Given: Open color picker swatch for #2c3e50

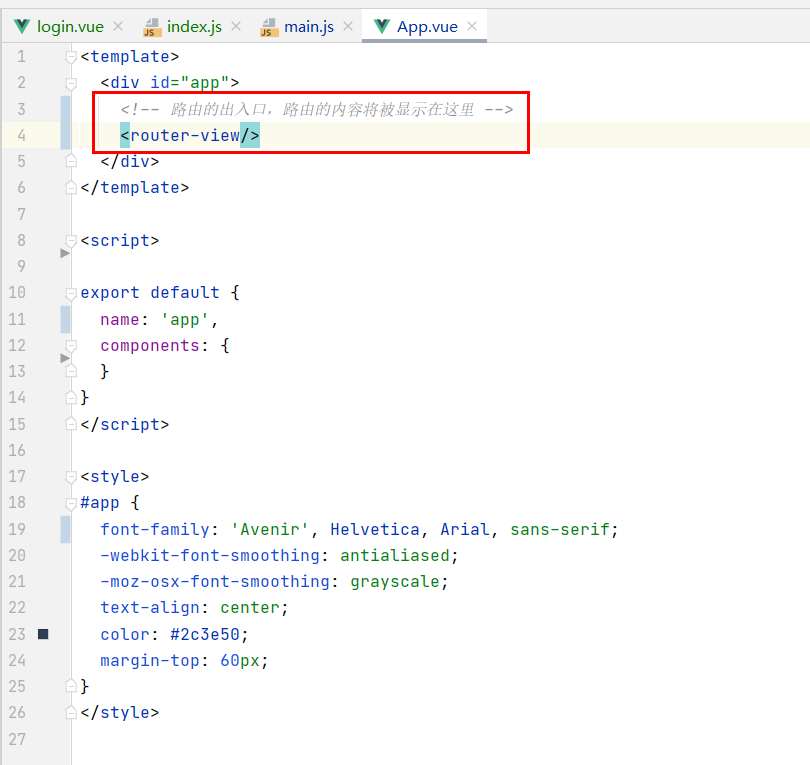Looking at the screenshot, I should click(43, 634).
